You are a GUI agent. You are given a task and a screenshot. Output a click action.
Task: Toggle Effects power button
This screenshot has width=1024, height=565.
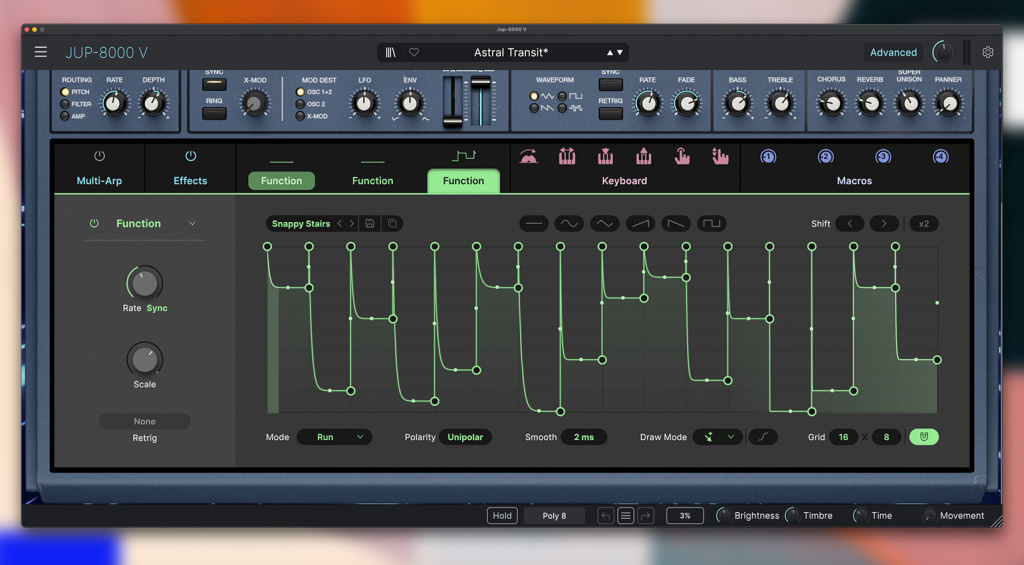click(191, 156)
